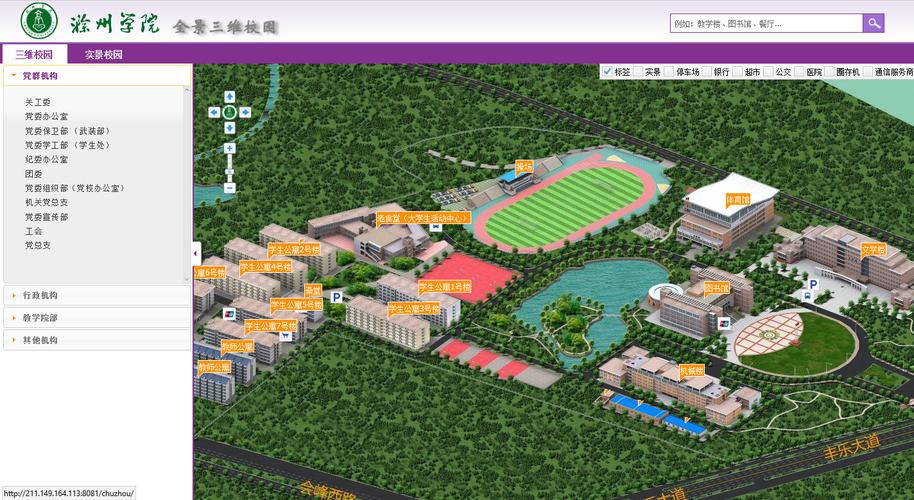Image resolution: width=914 pixels, height=500 pixels.
Task: Zoom in with the plus button
Action: 230,148
